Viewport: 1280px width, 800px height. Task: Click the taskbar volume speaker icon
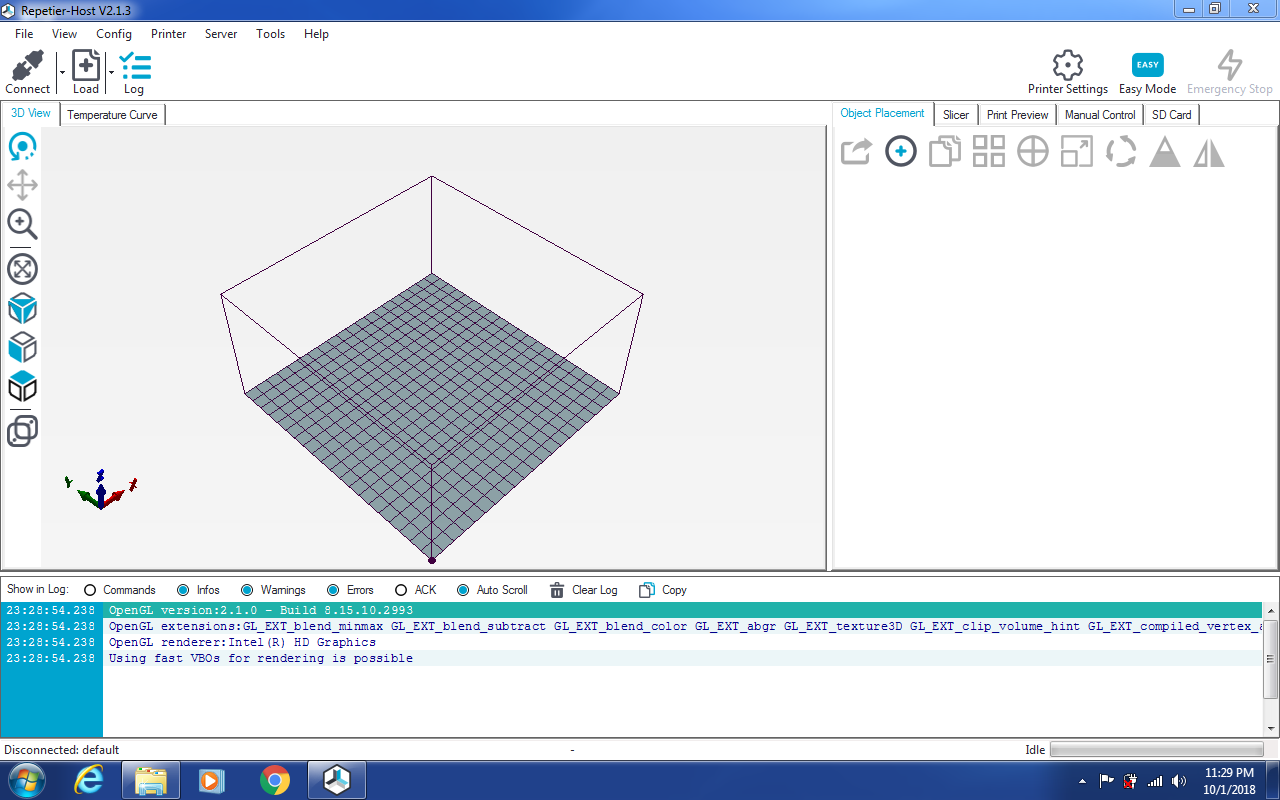[x=1179, y=781]
